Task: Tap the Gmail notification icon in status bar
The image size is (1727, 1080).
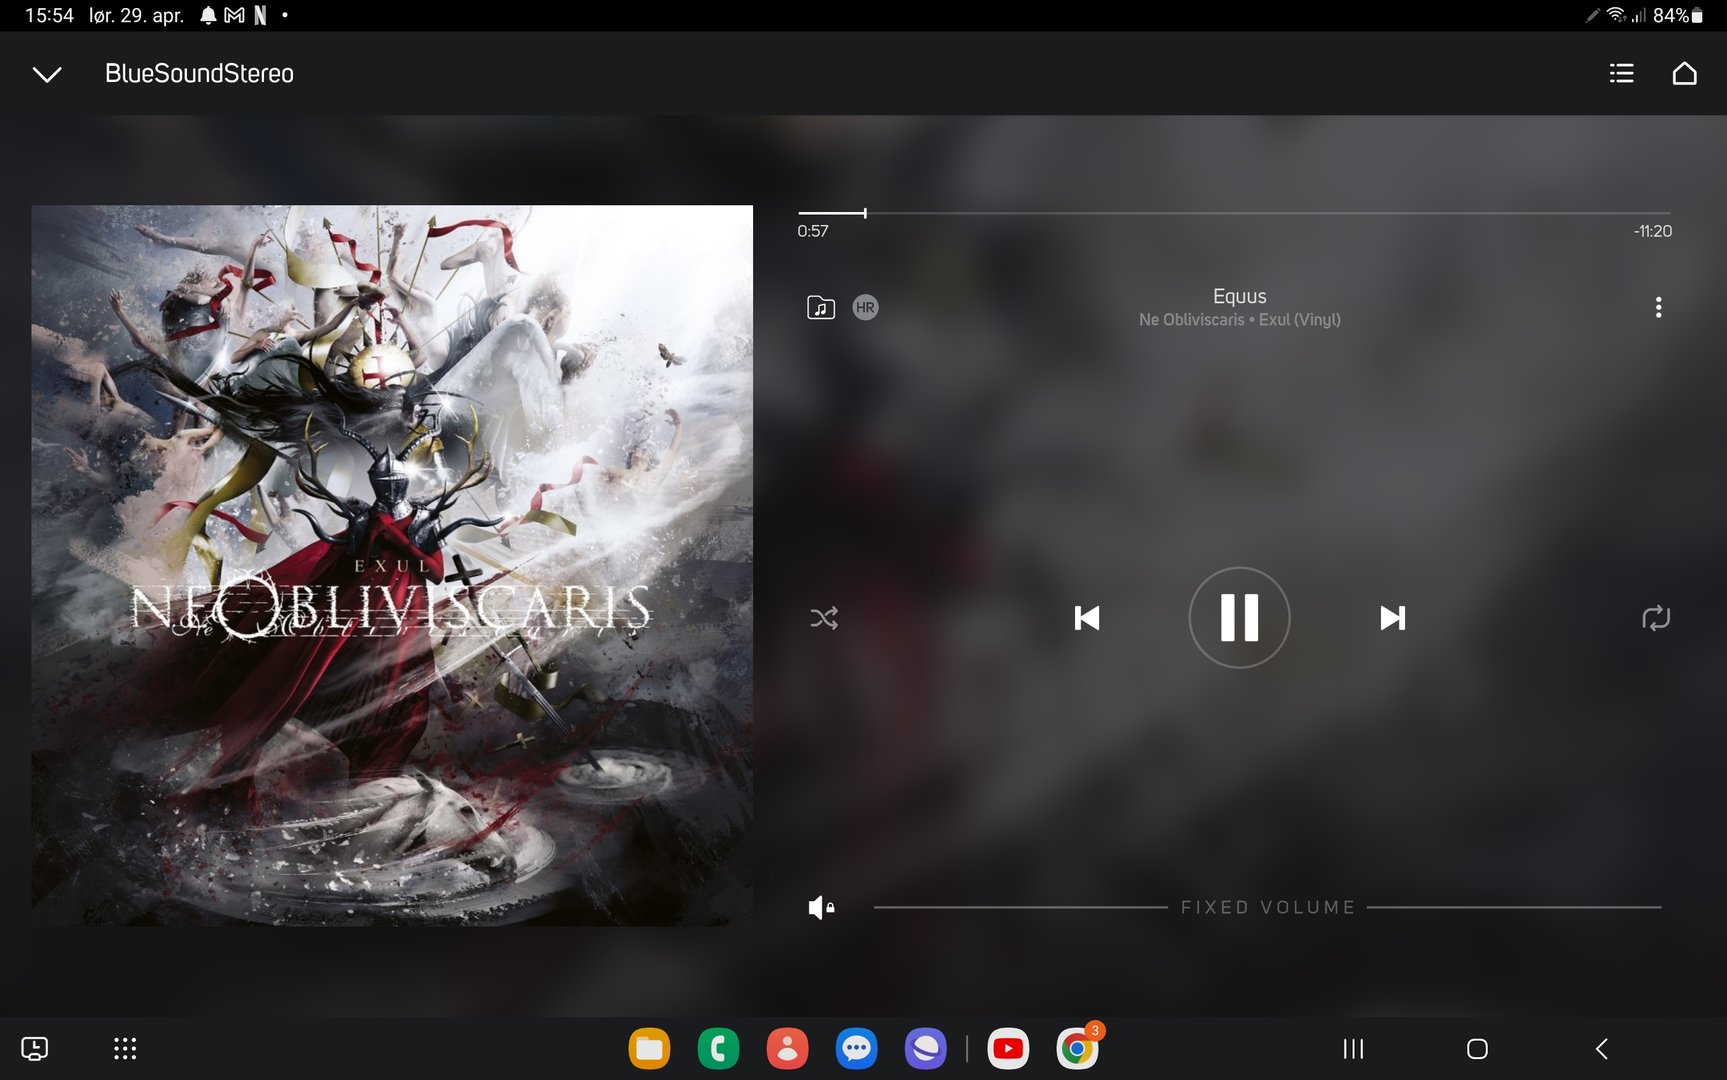Action: click(234, 15)
